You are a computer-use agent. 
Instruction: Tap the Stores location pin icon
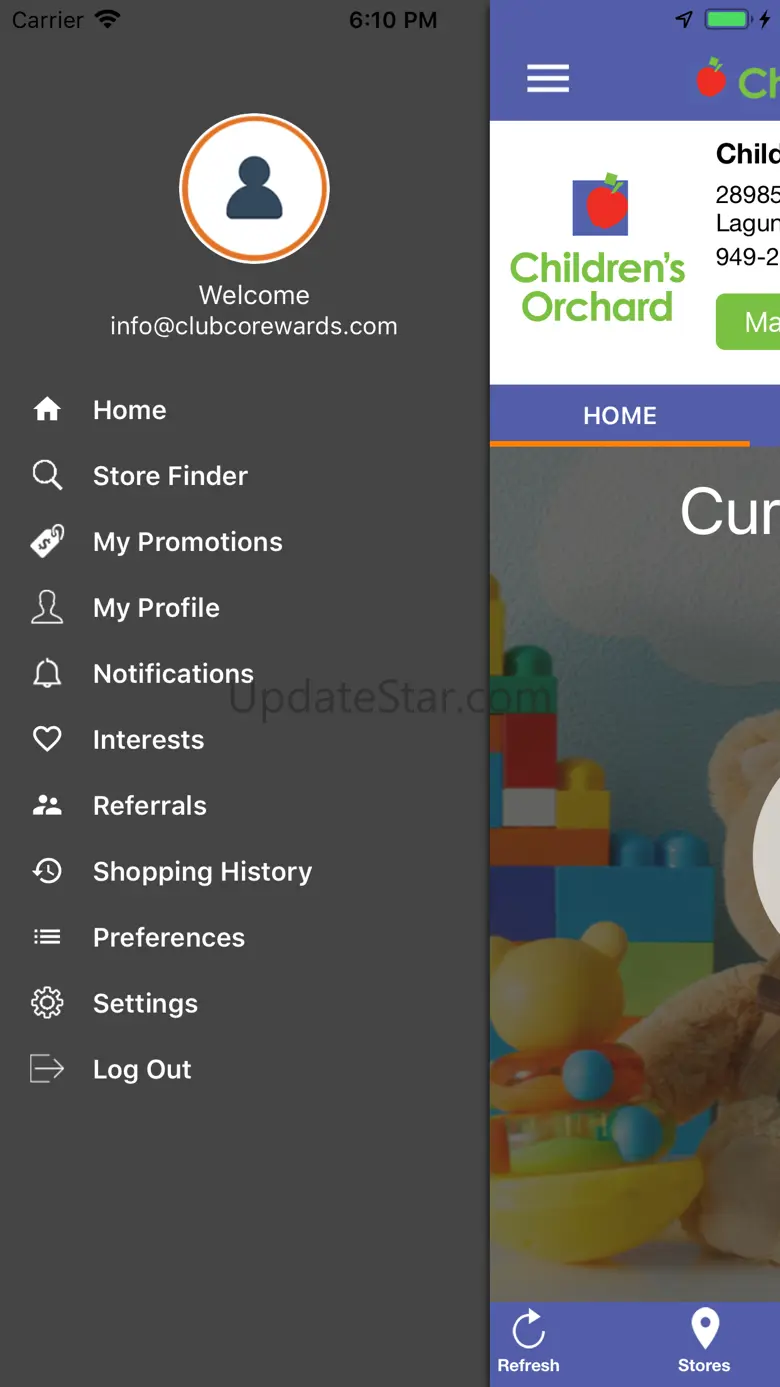[x=705, y=1329]
